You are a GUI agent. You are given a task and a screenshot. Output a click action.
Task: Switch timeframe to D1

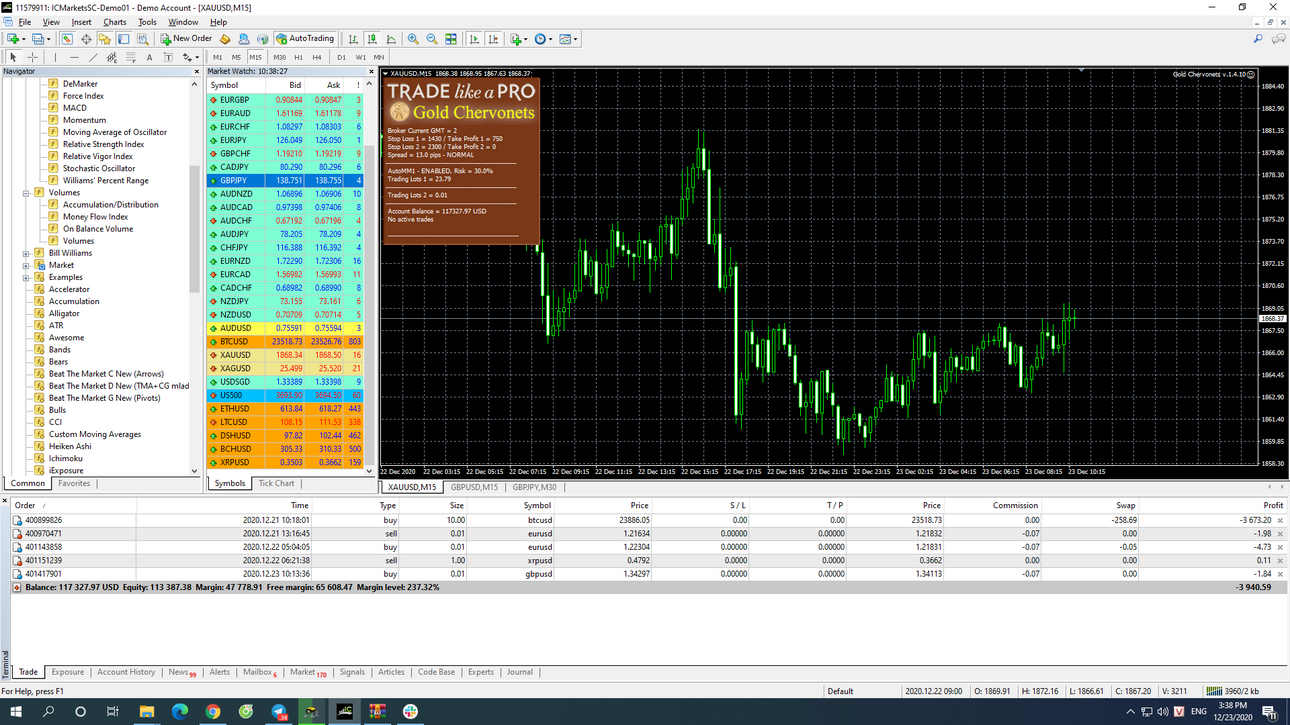pyautogui.click(x=341, y=57)
